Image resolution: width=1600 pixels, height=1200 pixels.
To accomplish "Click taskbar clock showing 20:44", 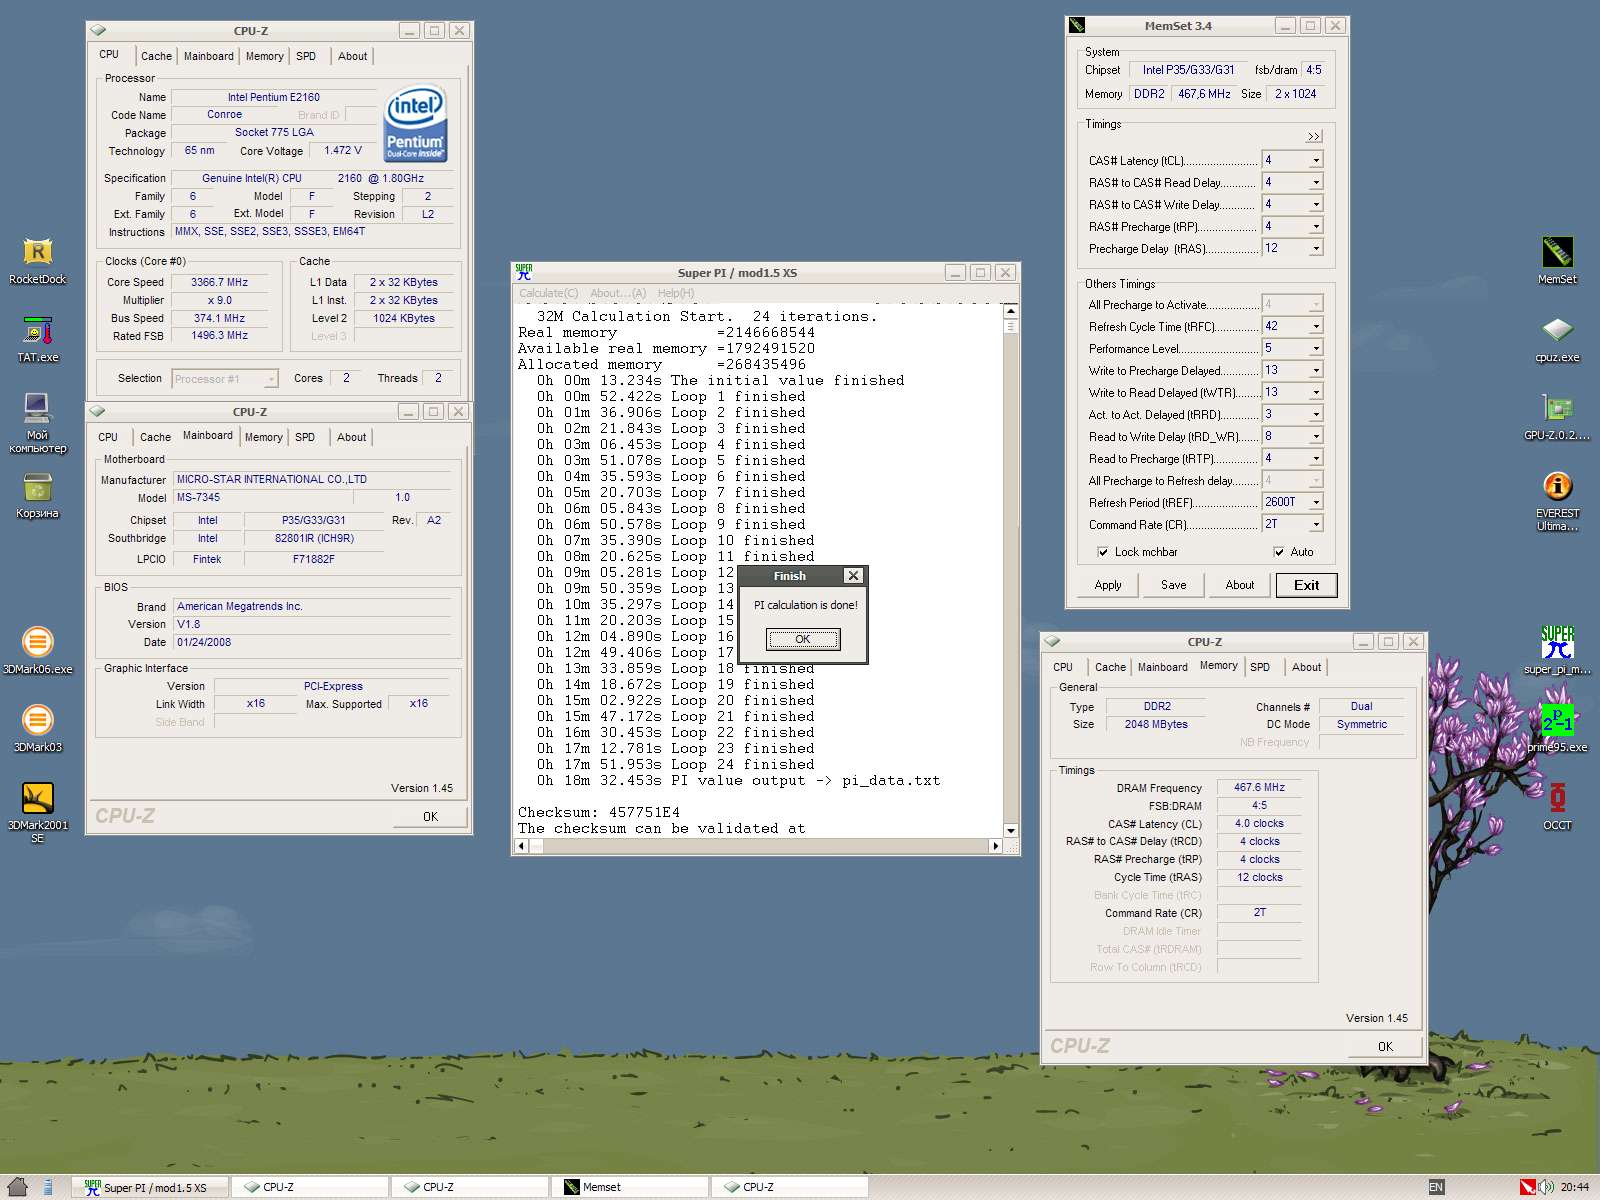I will [x=1574, y=1187].
